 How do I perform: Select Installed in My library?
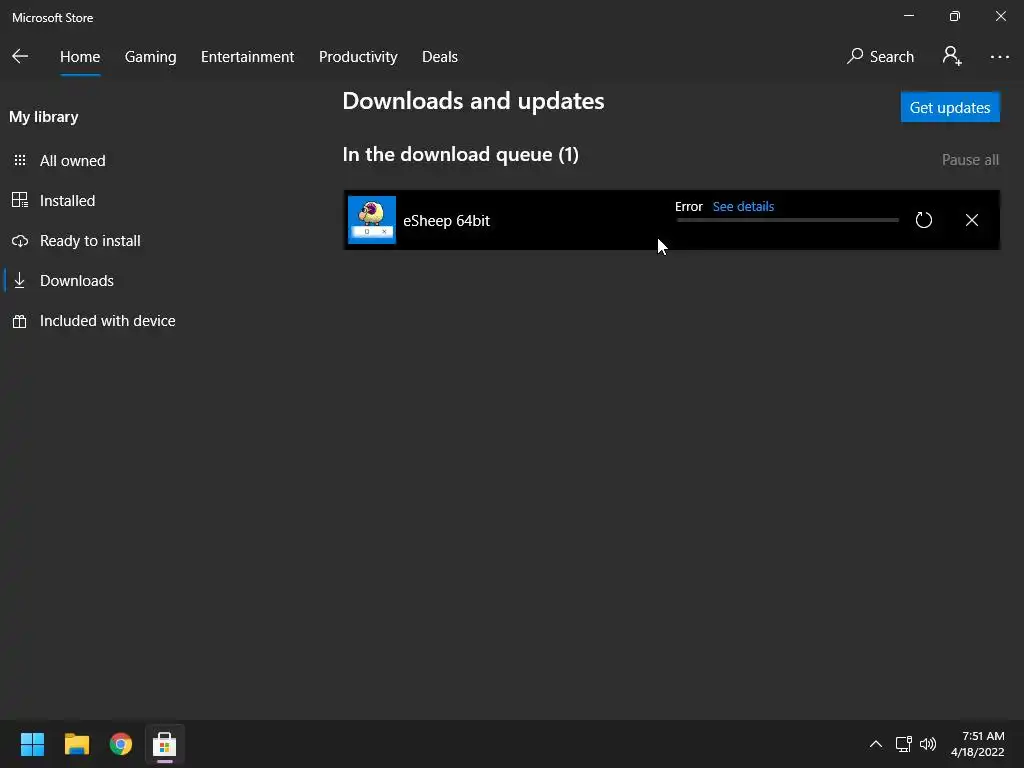[x=67, y=200]
